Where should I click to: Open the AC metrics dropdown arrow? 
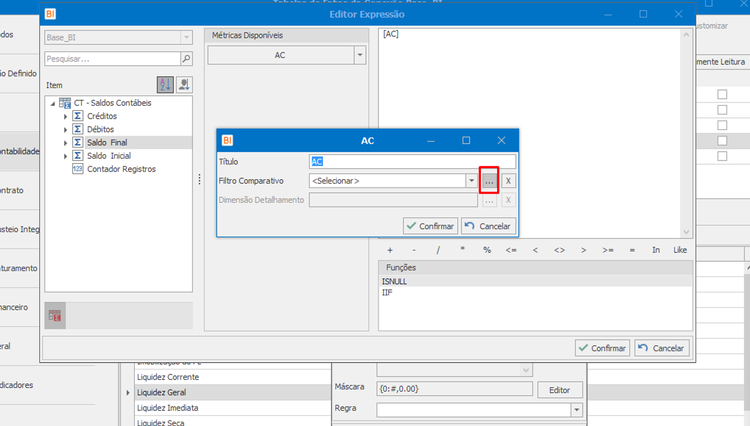tap(360, 55)
